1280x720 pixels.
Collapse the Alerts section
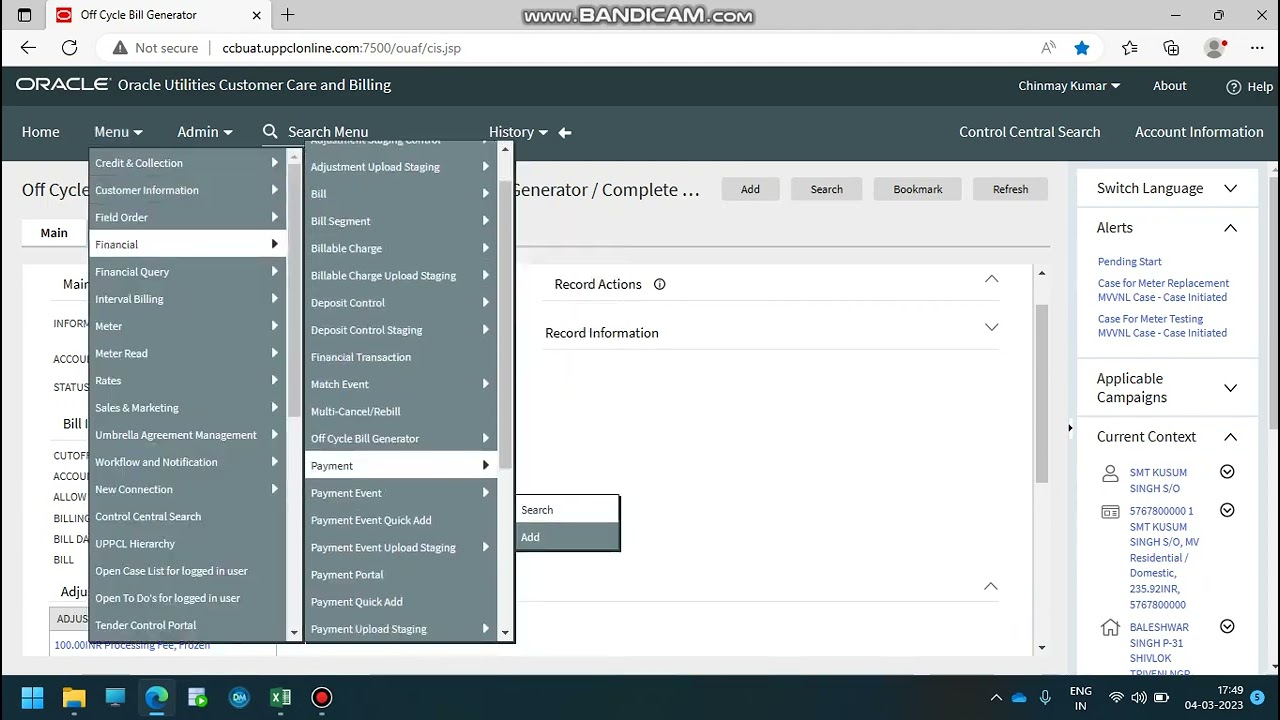[1230, 228]
